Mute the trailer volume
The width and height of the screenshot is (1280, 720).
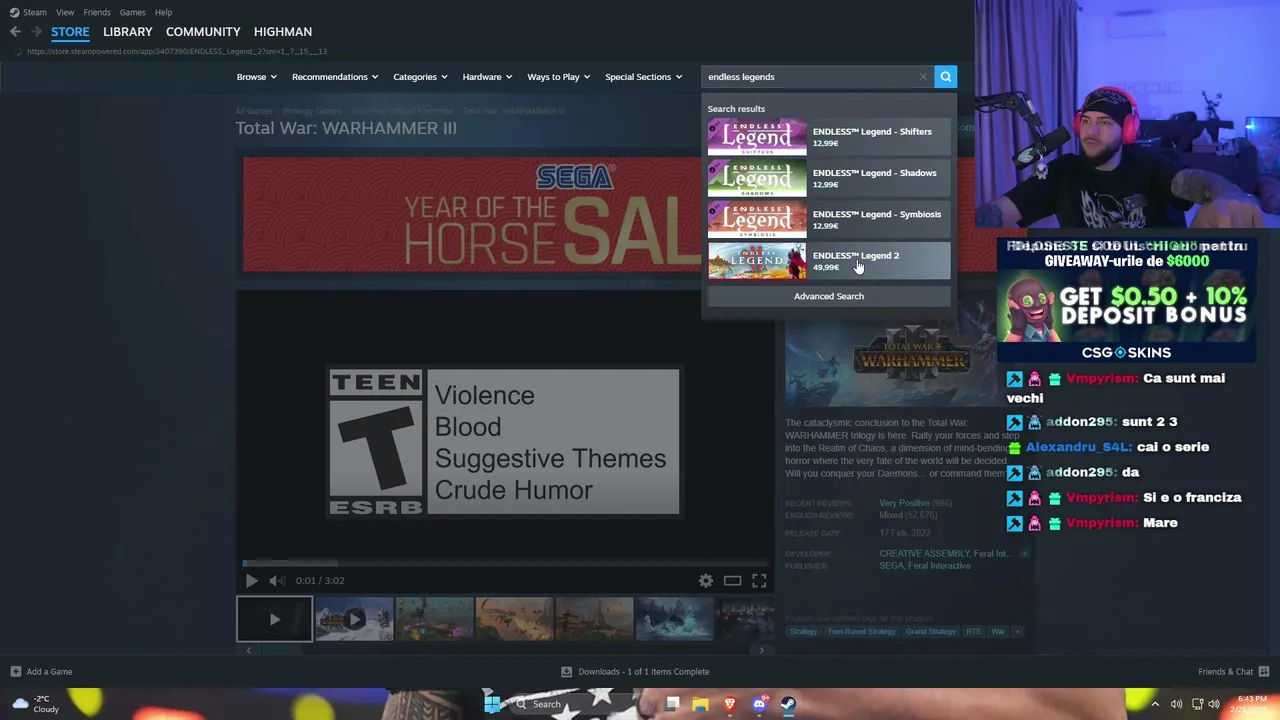pos(277,580)
